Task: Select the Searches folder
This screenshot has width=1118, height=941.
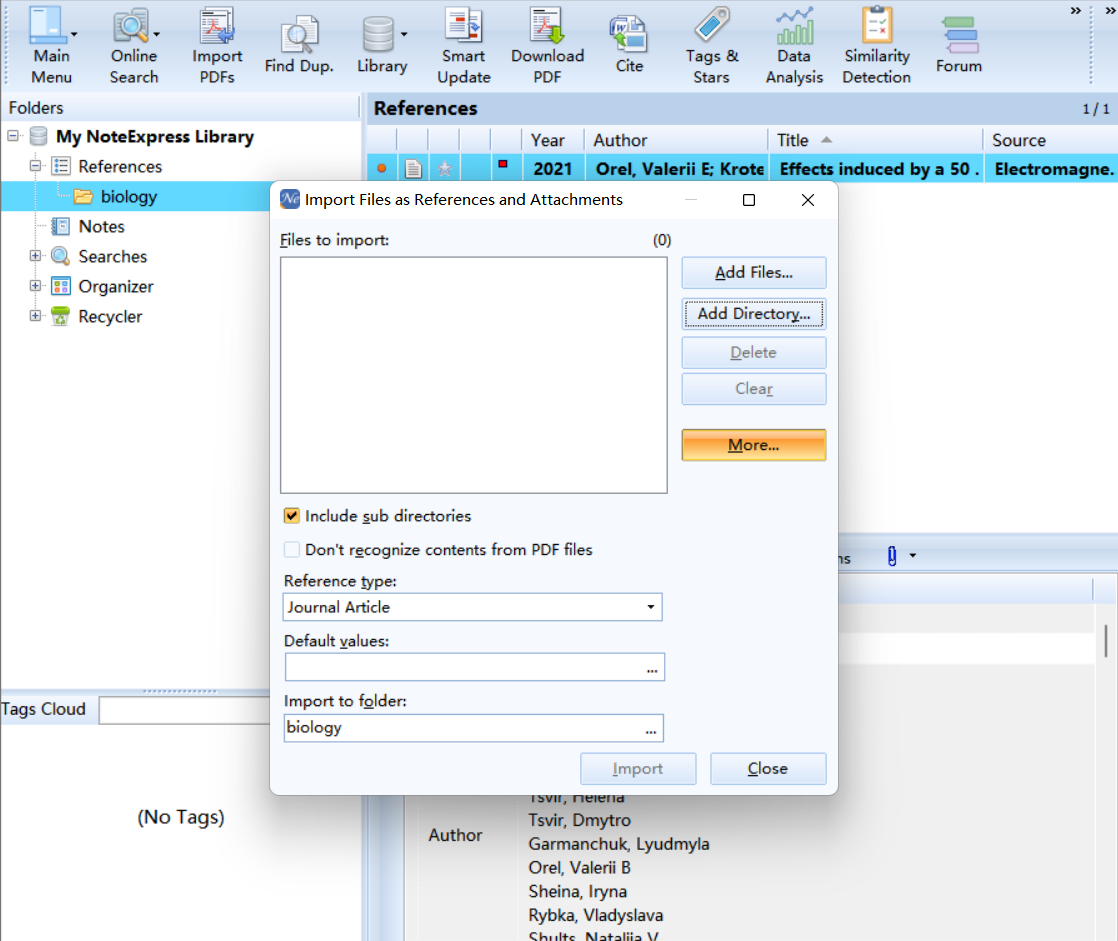Action: click(112, 257)
